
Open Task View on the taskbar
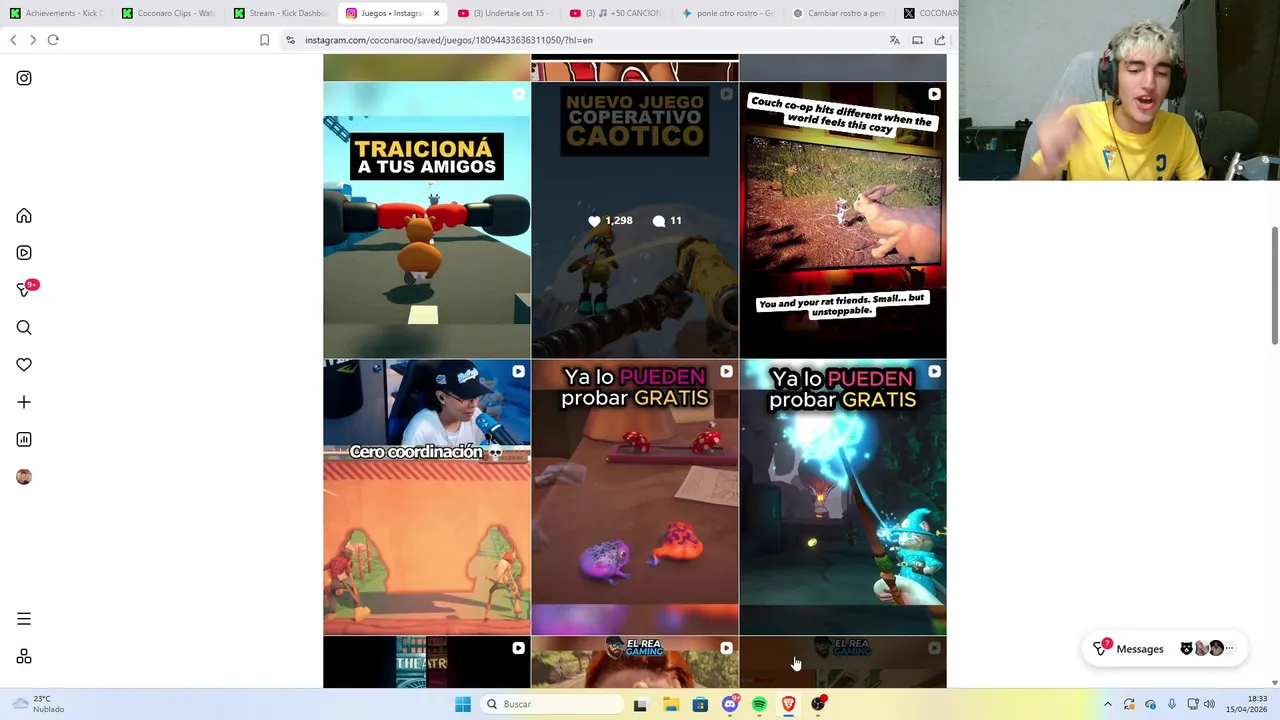click(x=640, y=704)
